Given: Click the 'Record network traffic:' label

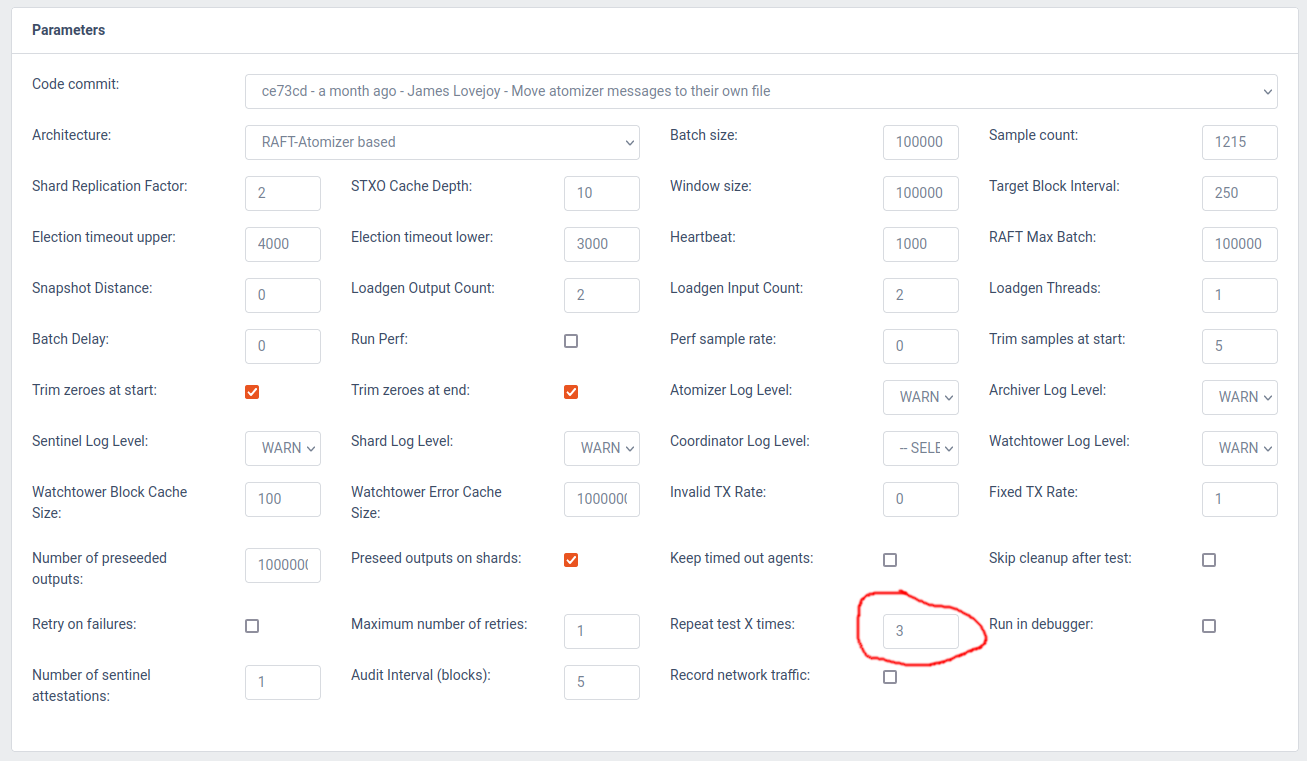Looking at the screenshot, I should click(x=740, y=675).
